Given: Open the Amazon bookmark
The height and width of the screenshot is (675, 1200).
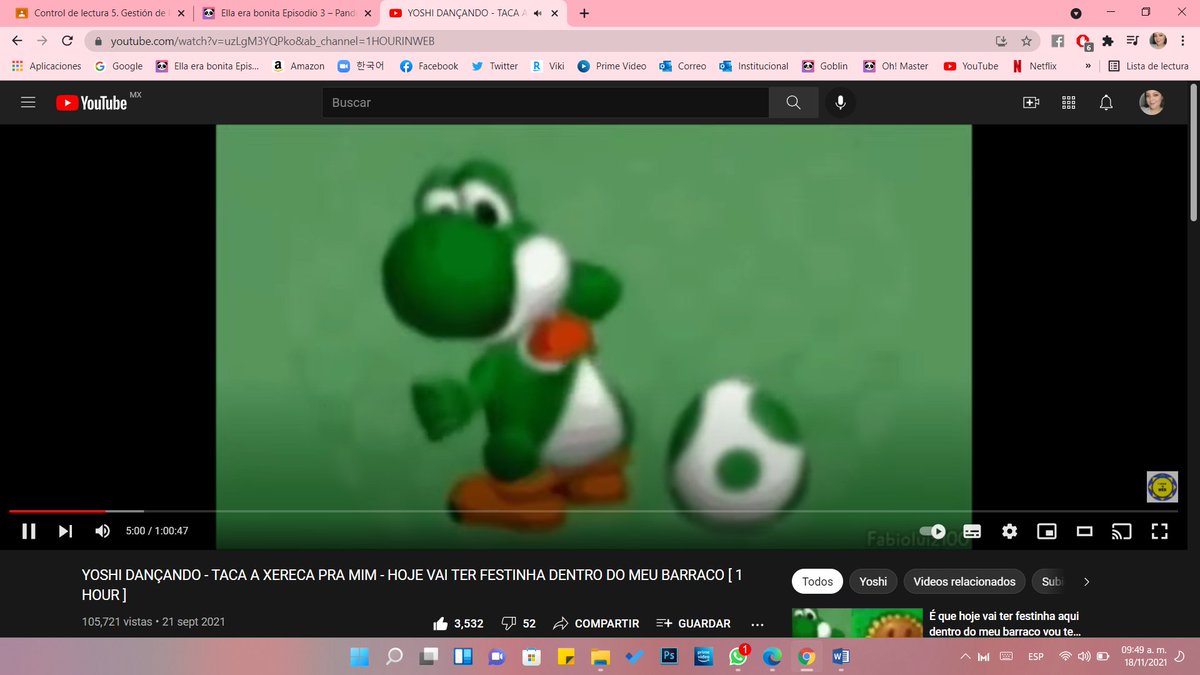Looking at the screenshot, I should pos(297,66).
